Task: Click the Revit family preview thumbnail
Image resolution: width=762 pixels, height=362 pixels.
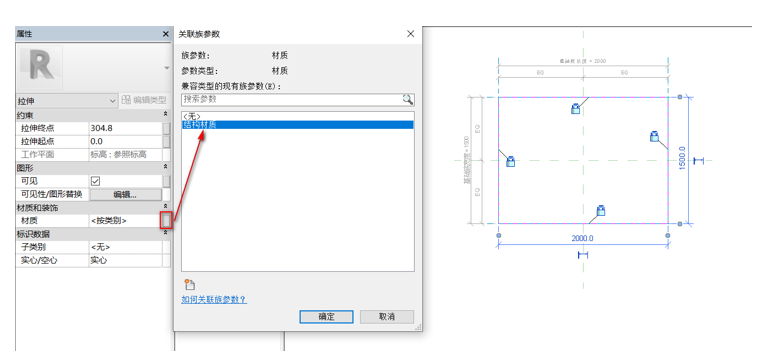Action: pos(40,69)
